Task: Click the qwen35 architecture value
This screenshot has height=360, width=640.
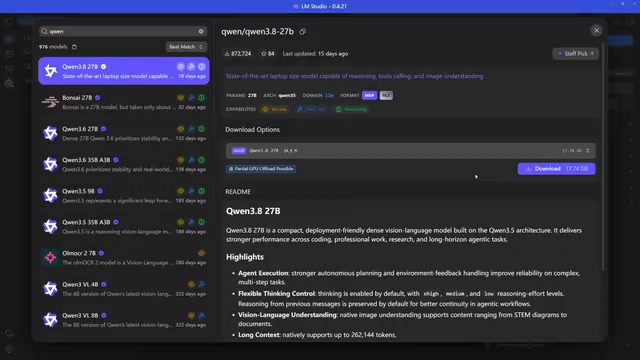Action: (287, 96)
